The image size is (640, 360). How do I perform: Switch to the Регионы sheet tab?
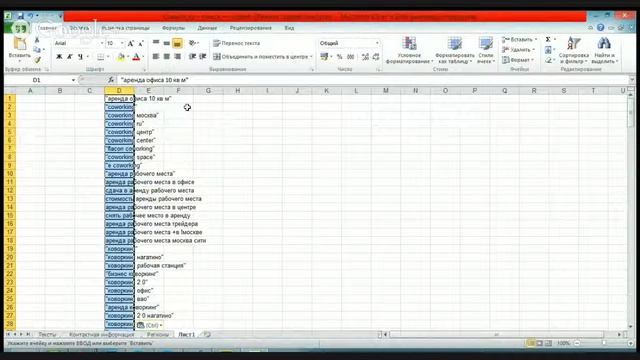[158, 334]
